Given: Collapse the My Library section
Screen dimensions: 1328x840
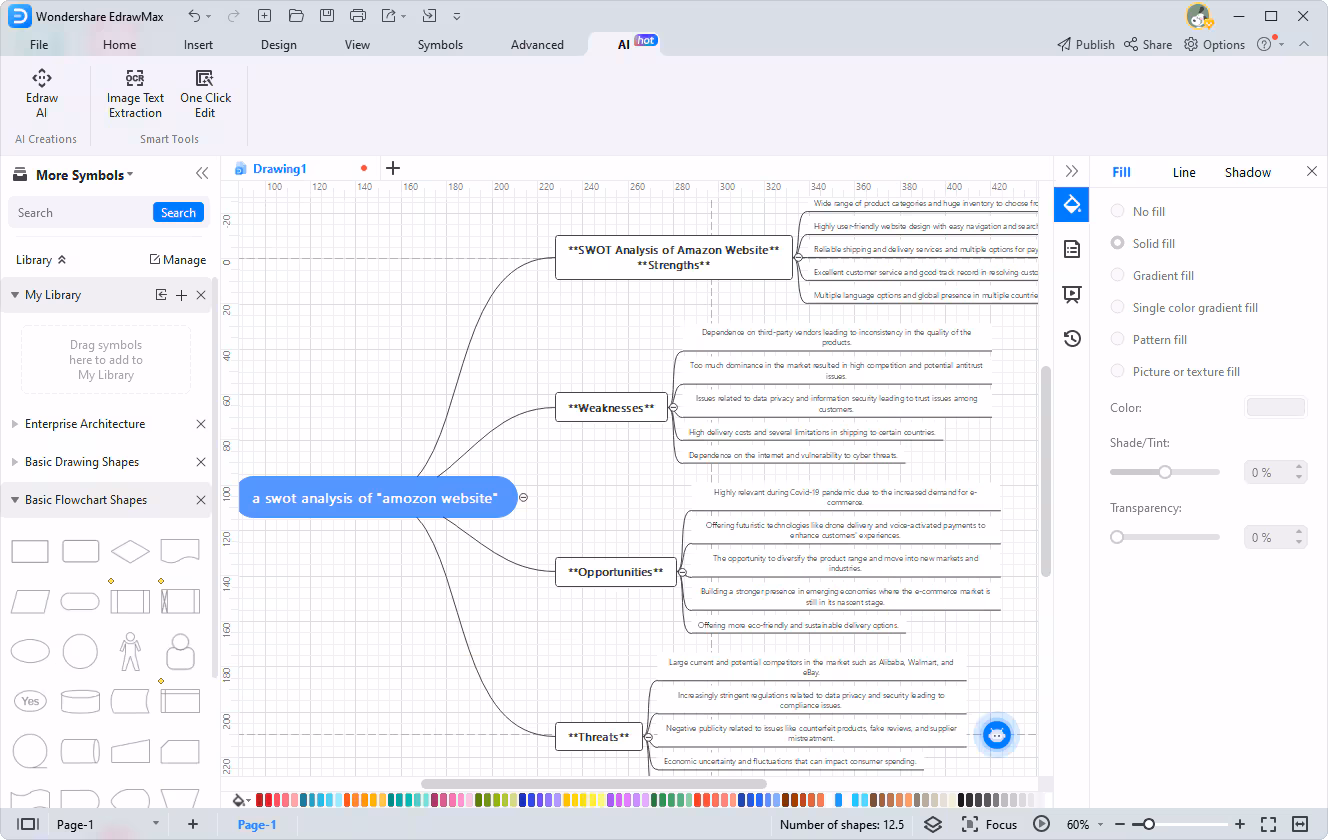Looking at the screenshot, I should [x=15, y=295].
